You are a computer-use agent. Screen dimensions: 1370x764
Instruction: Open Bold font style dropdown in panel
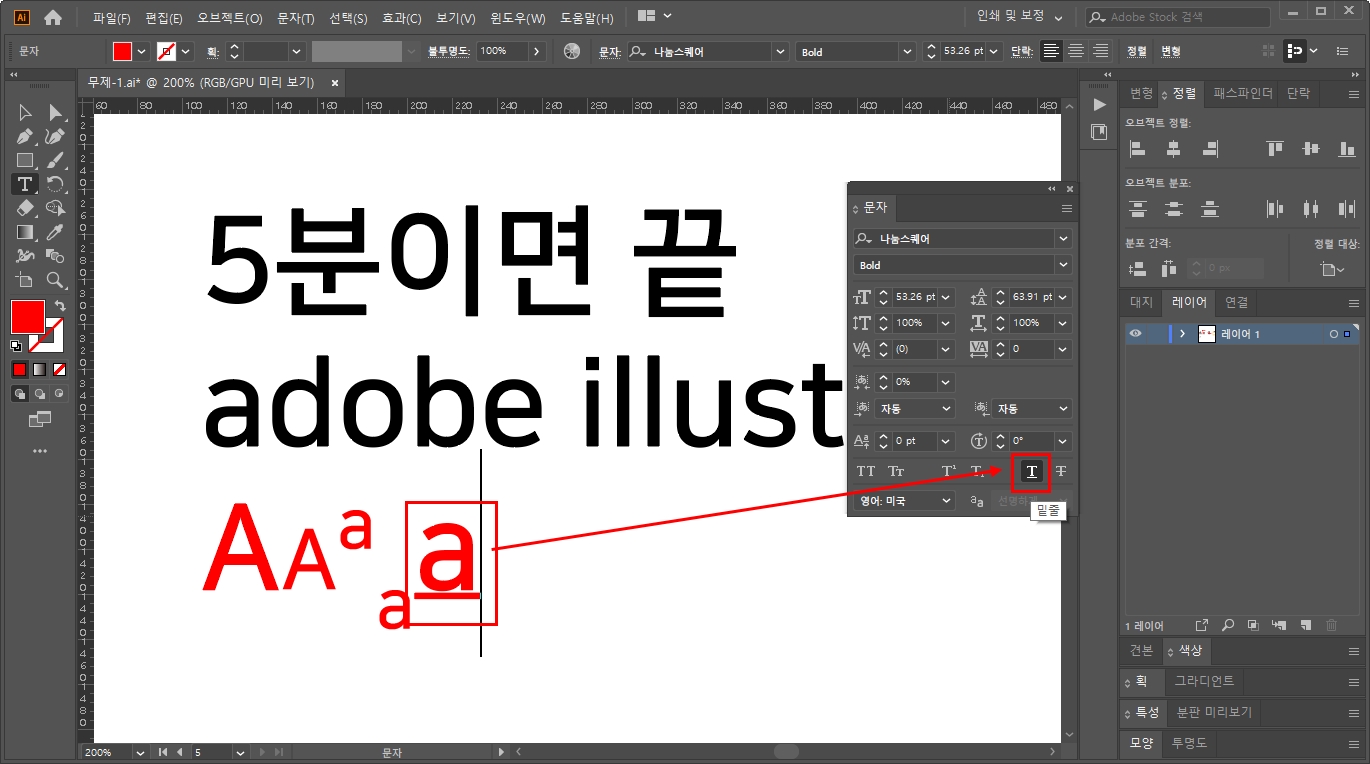tap(1063, 265)
